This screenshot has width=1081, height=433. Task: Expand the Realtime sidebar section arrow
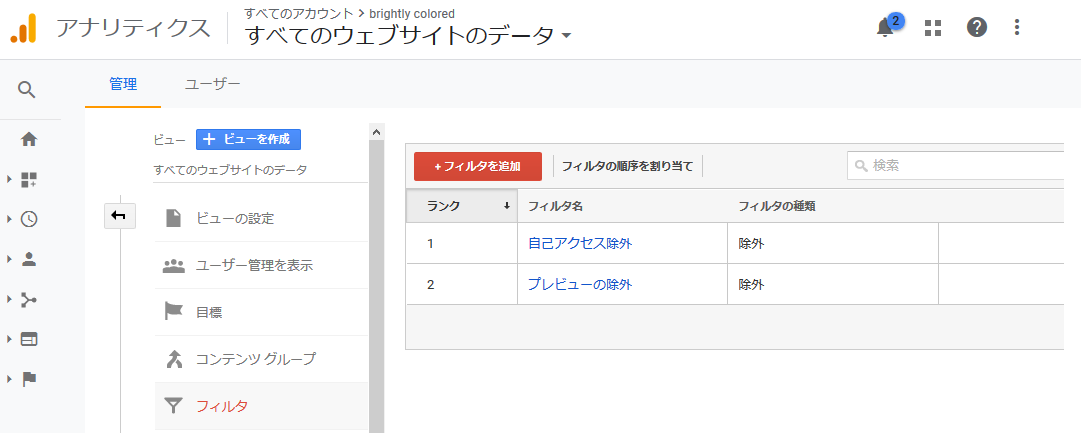pos(10,219)
